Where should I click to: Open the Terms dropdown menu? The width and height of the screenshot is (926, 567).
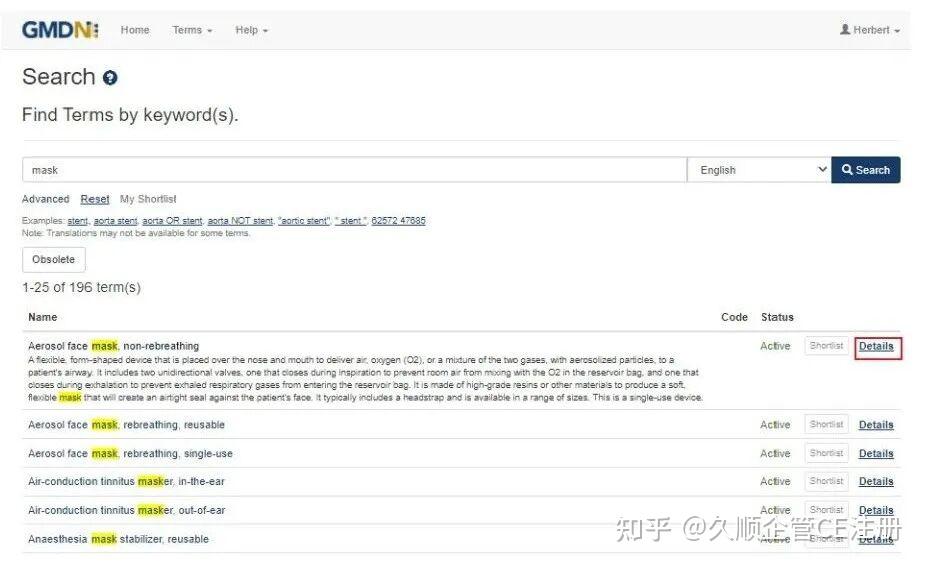point(192,30)
